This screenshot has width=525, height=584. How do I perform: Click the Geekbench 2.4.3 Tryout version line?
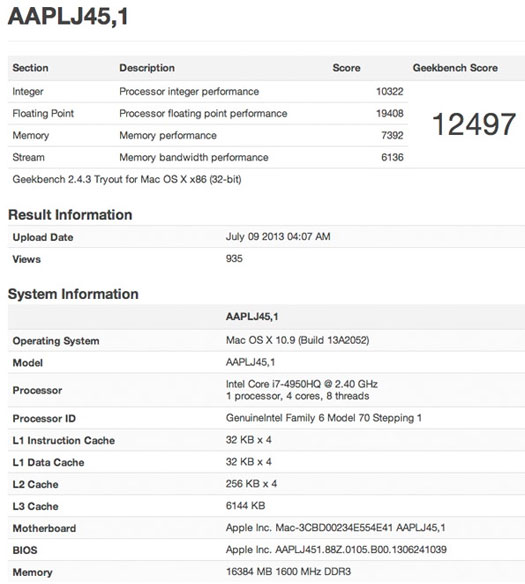tap(127, 180)
